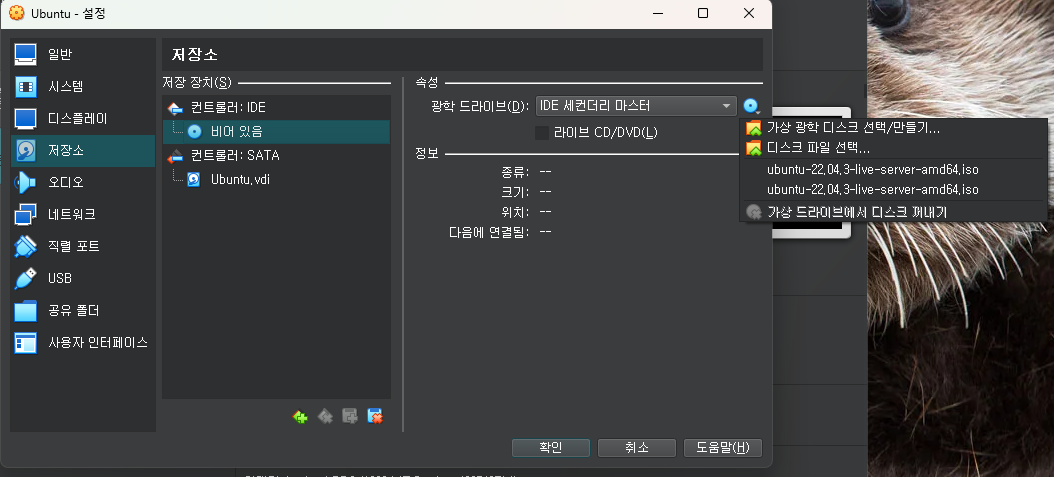This screenshot has height=477, width=1054.
Task: Select the Ubuntu.vdi disk entry
Action: click(276, 179)
